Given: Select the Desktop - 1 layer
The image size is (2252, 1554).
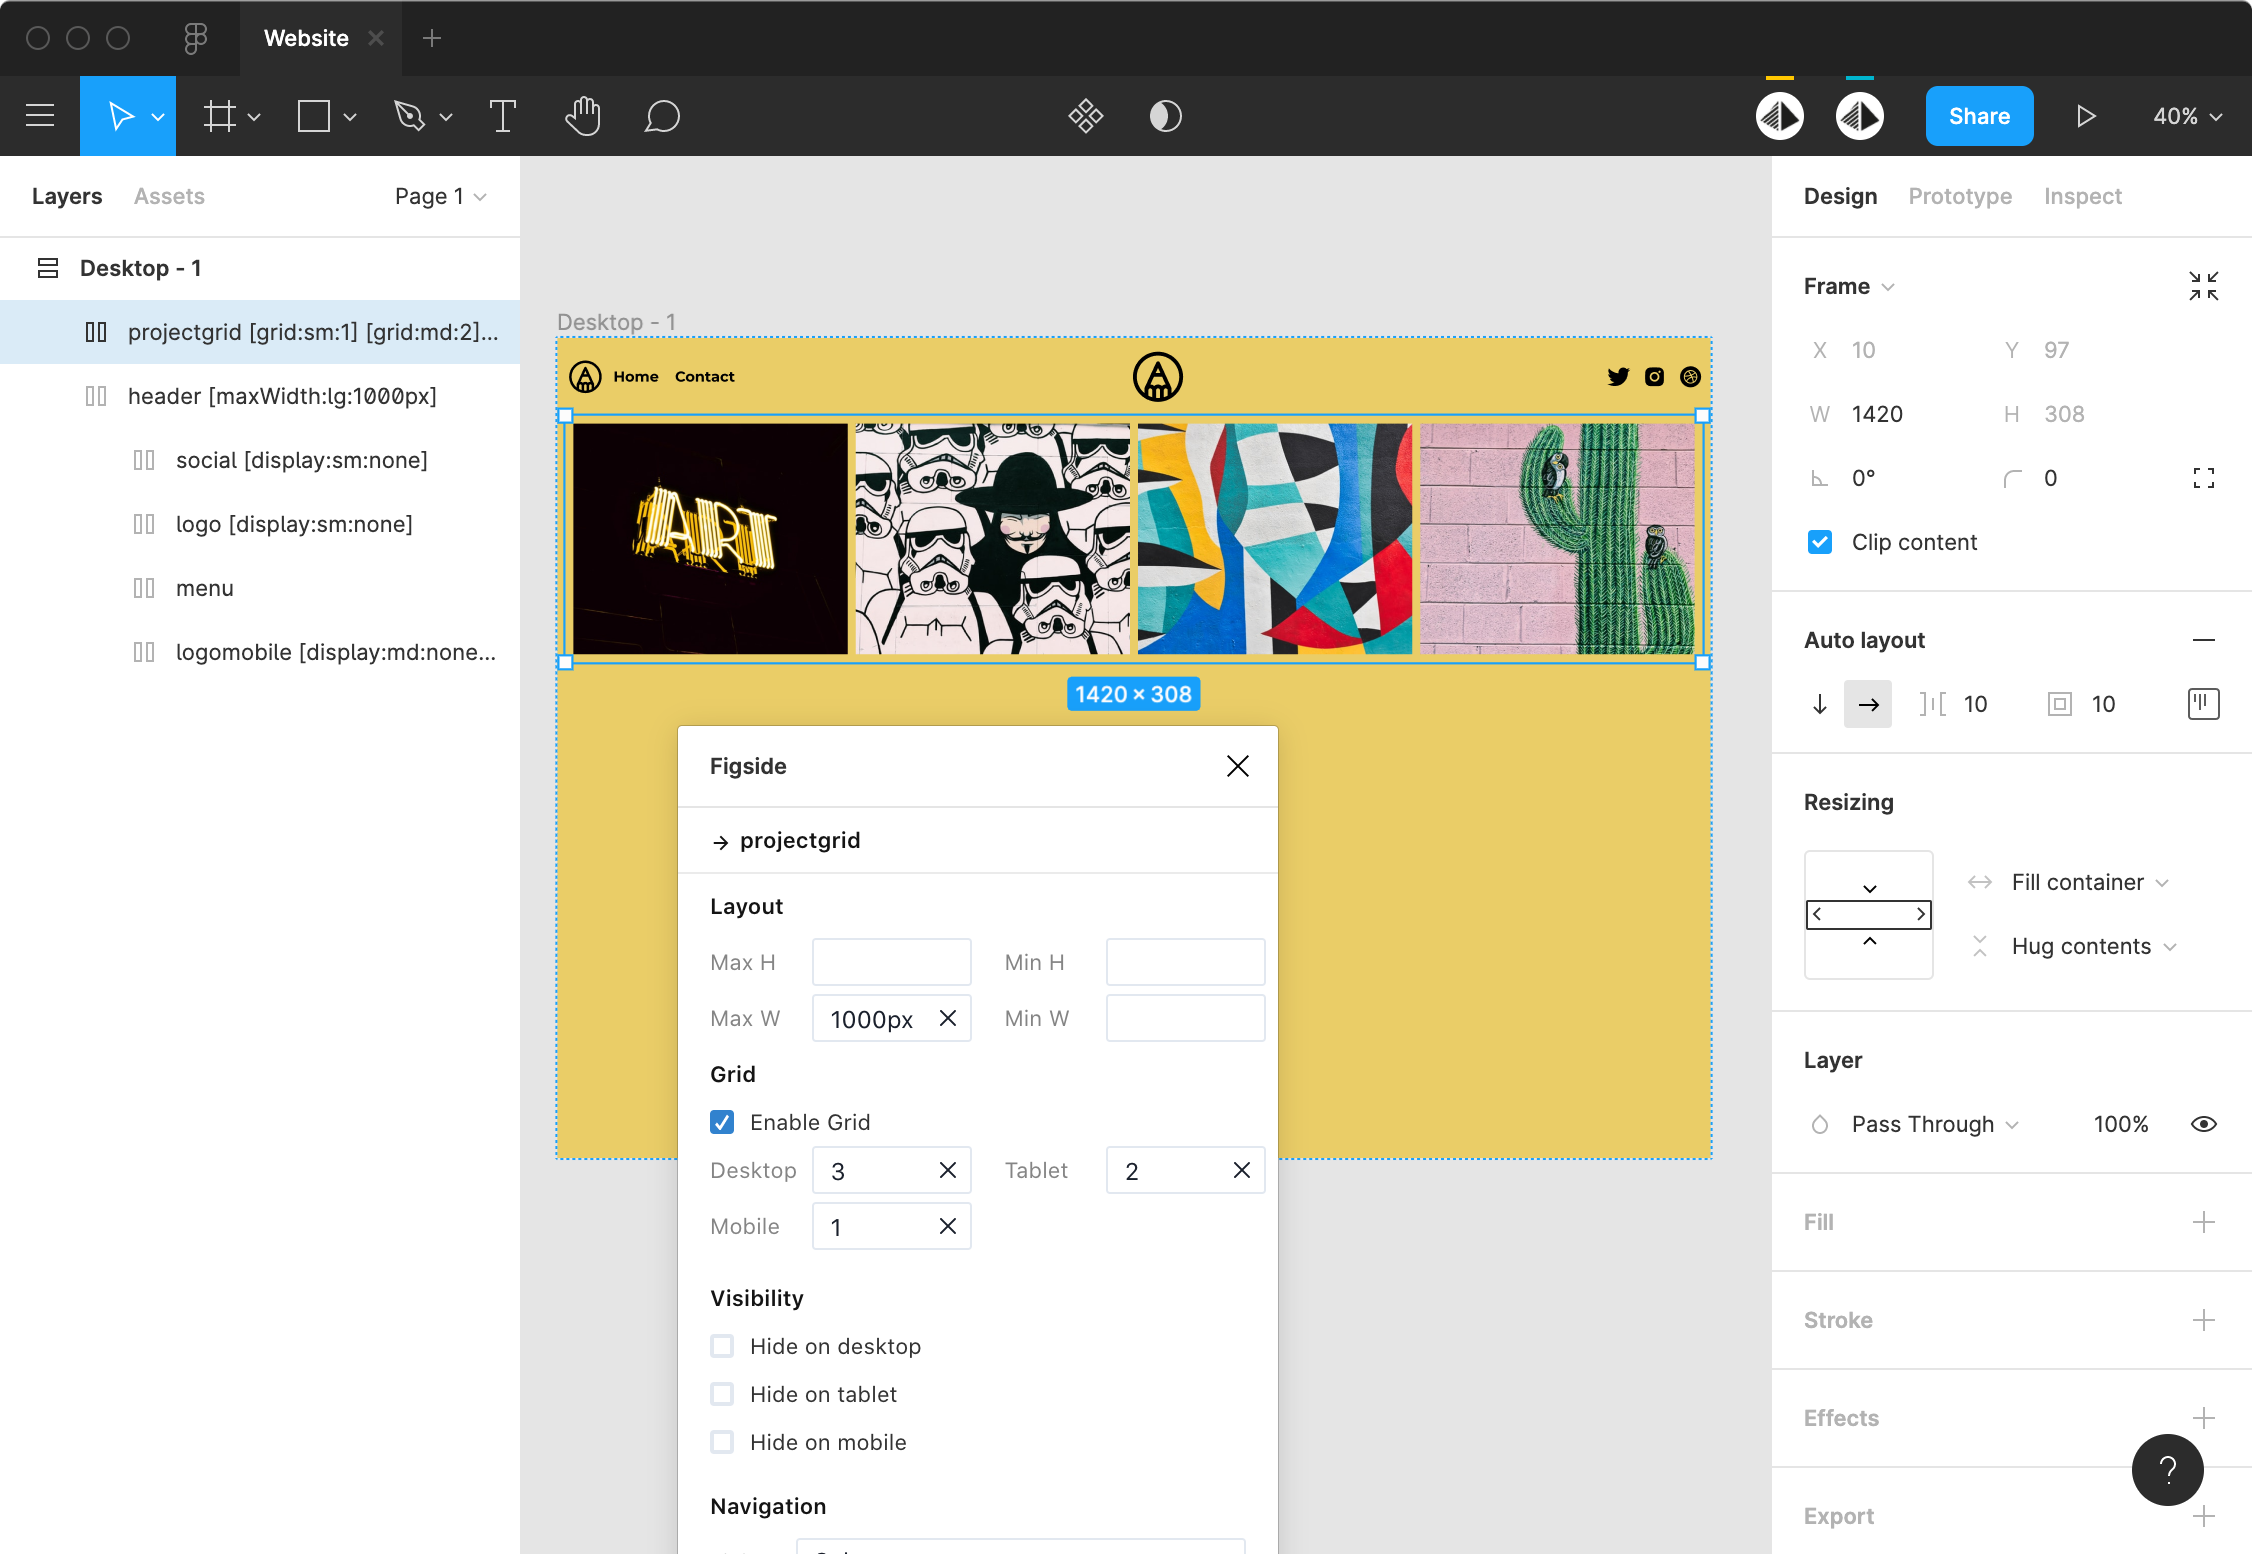Looking at the screenshot, I should click(260, 268).
